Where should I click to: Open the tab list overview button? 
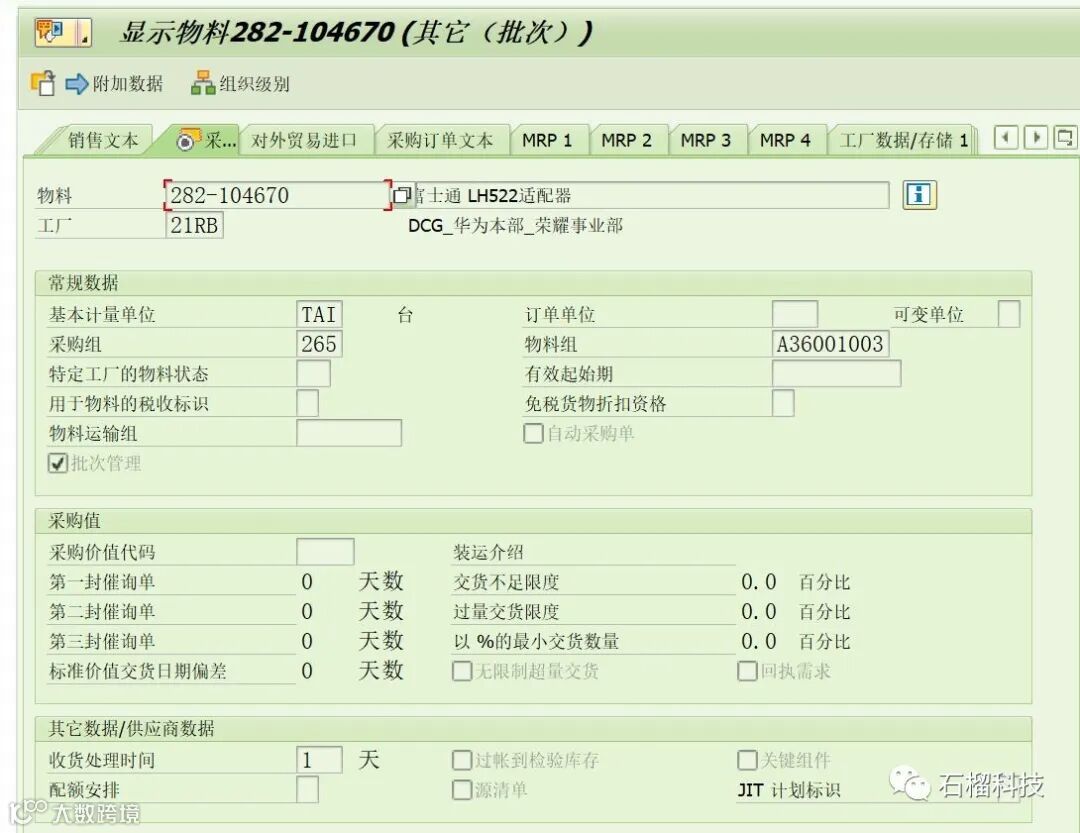[x=1065, y=138]
